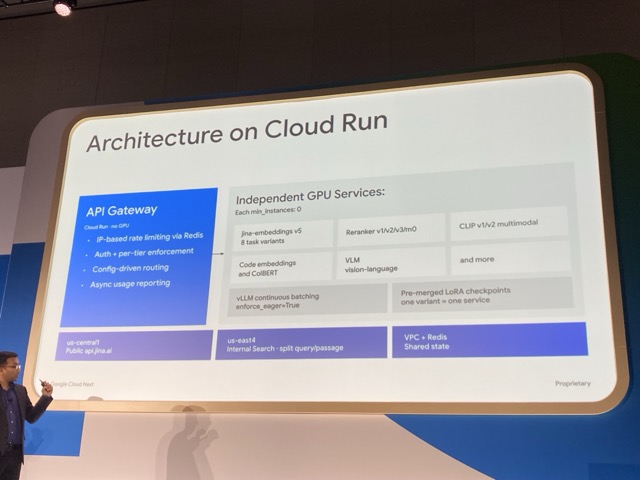Select the 'enforce_eager=True' line
This screenshot has height=480, width=640.
tap(268, 306)
